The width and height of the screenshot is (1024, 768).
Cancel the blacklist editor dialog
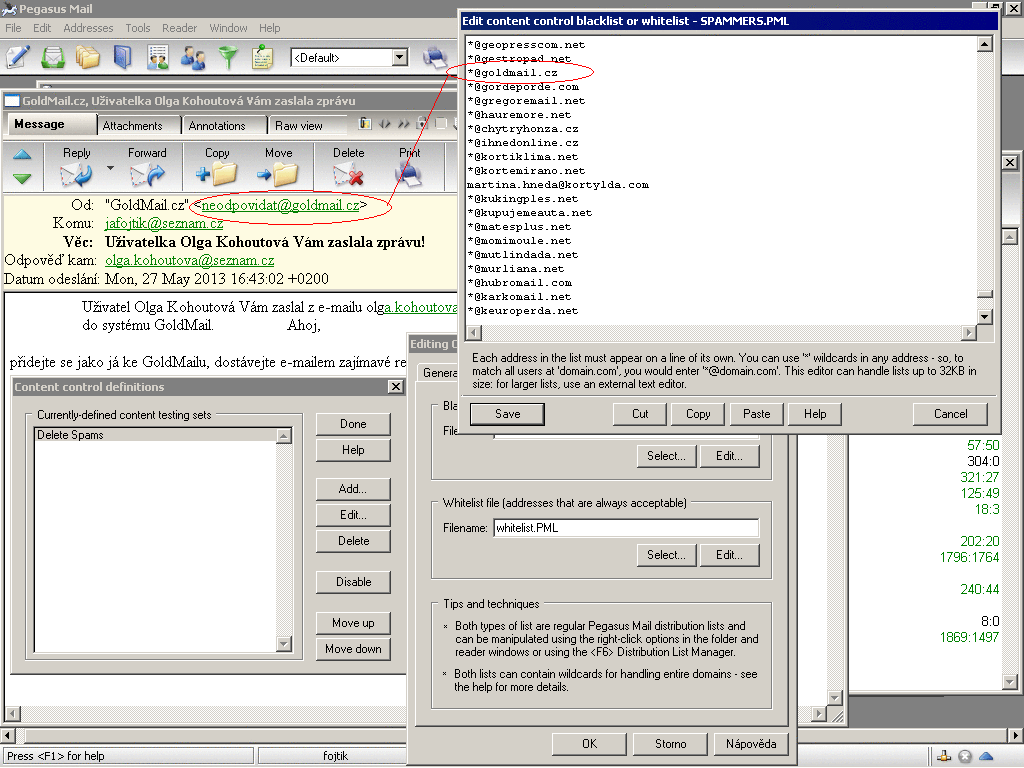click(x=950, y=413)
